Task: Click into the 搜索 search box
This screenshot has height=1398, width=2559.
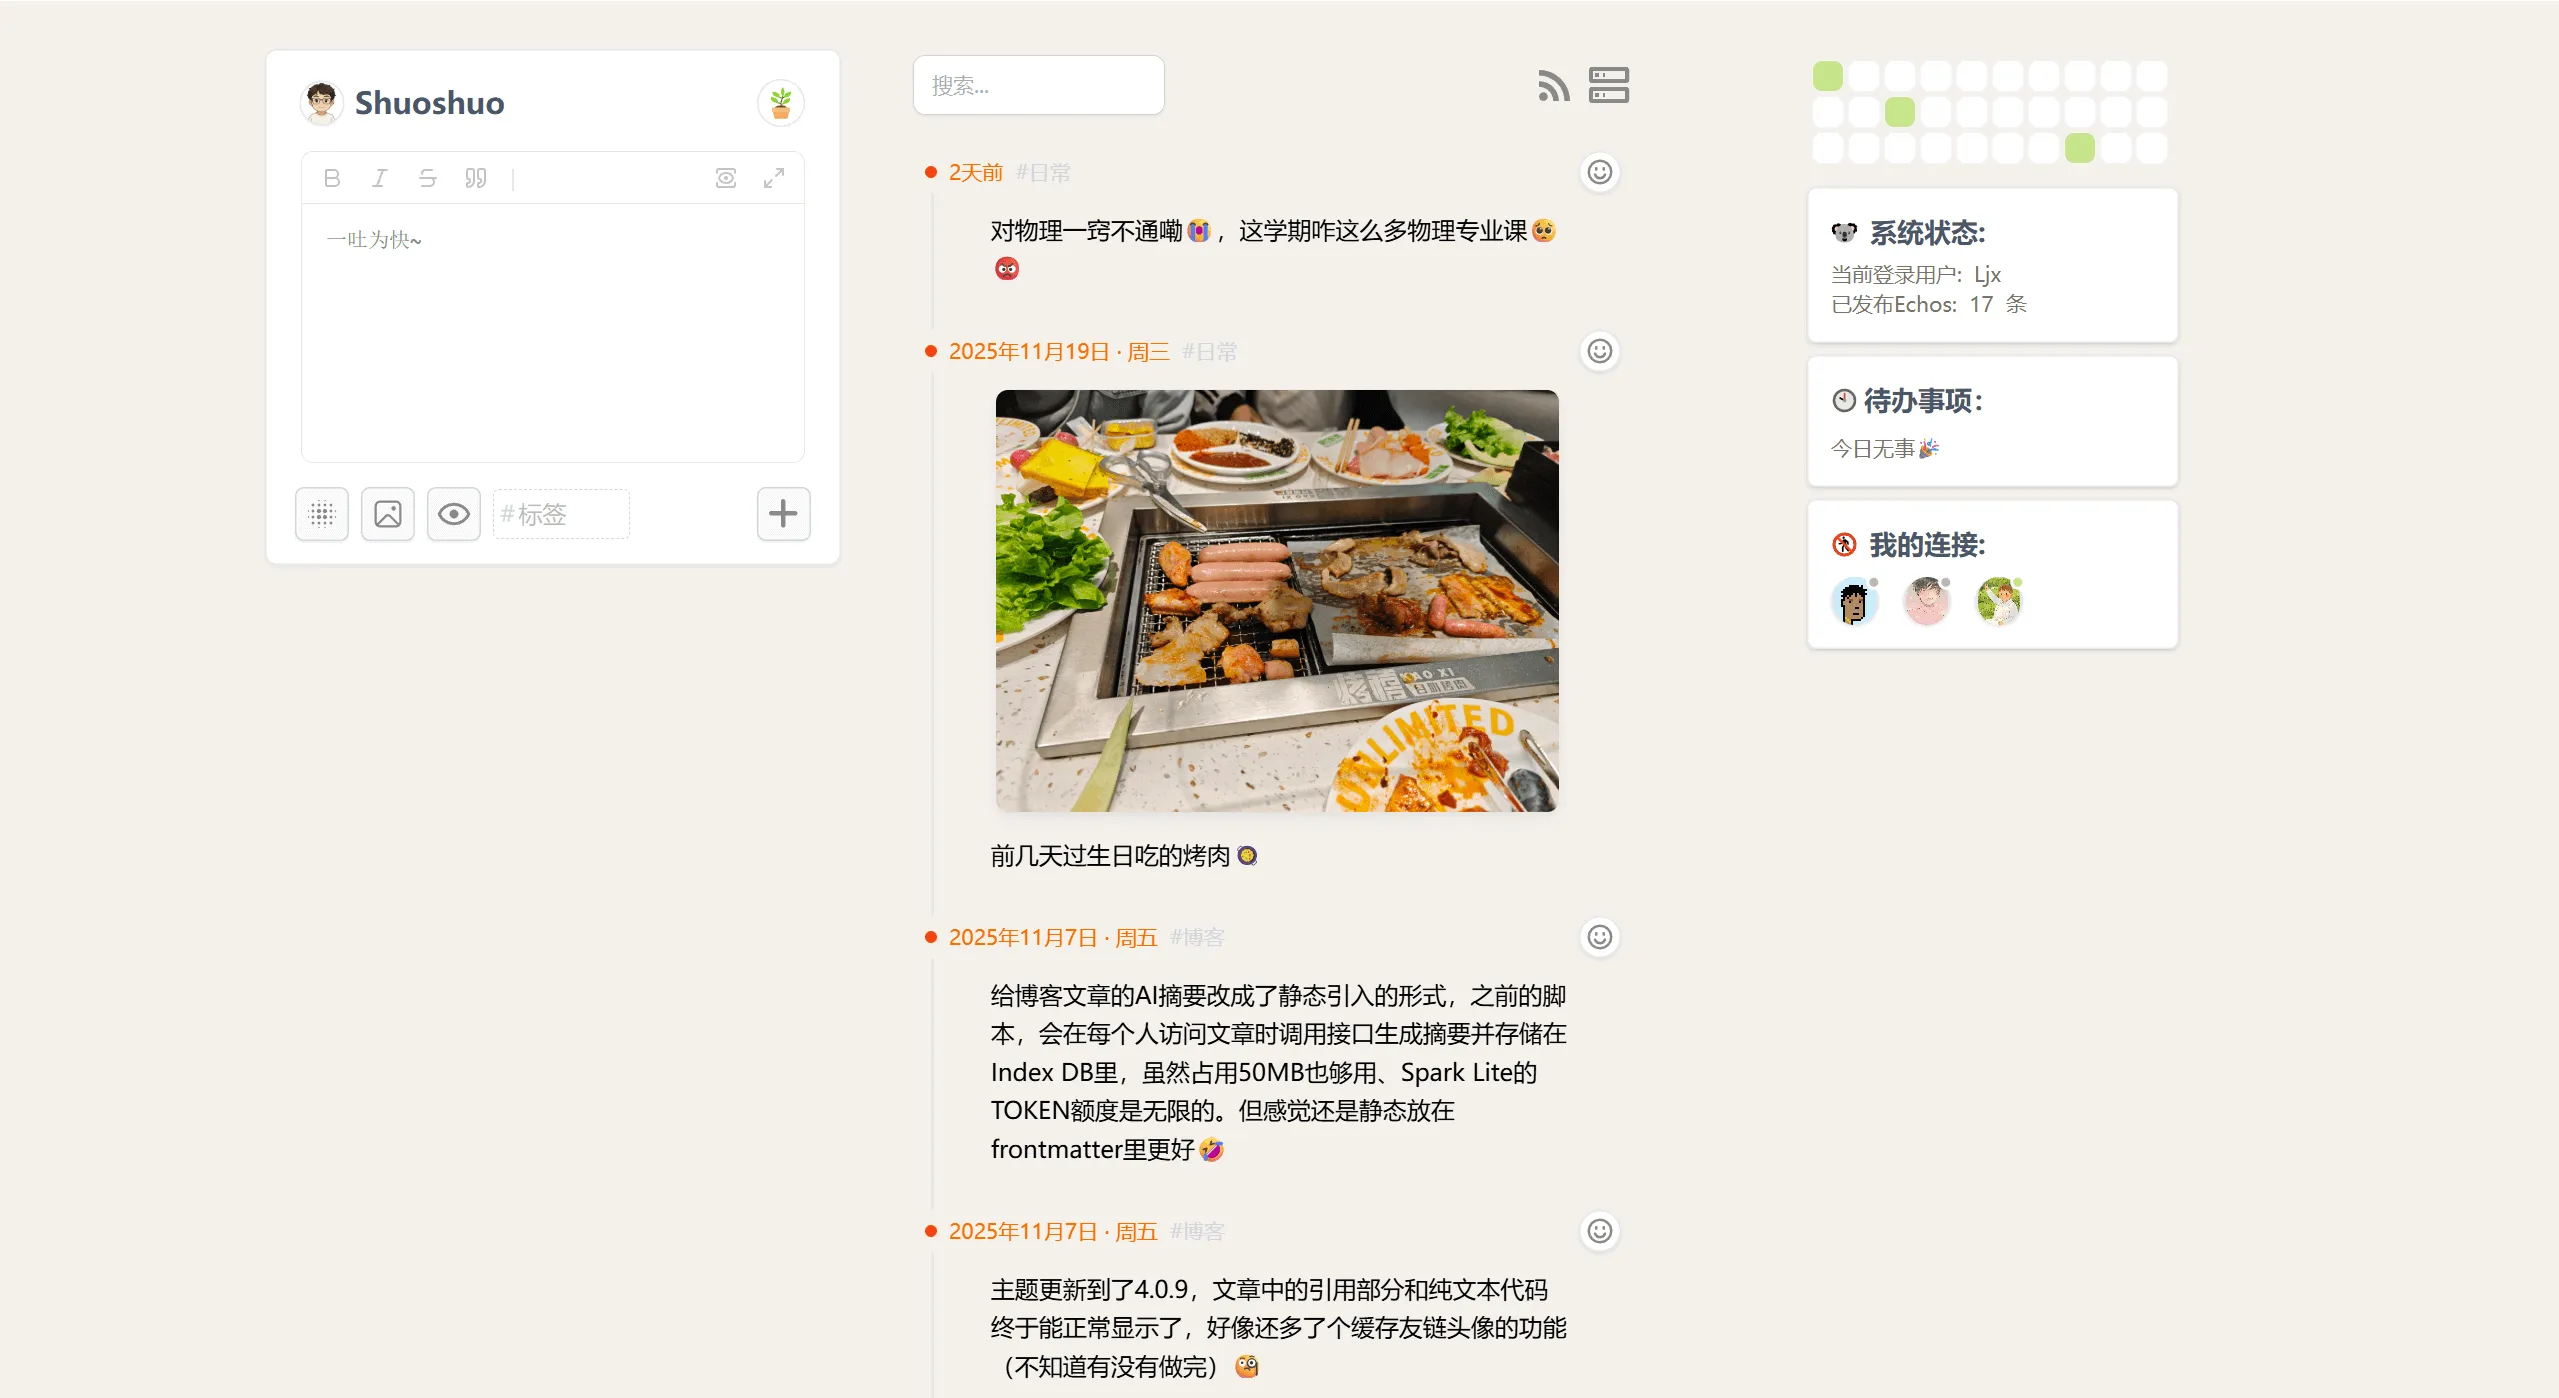Action: pyautogui.click(x=1038, y=85)
